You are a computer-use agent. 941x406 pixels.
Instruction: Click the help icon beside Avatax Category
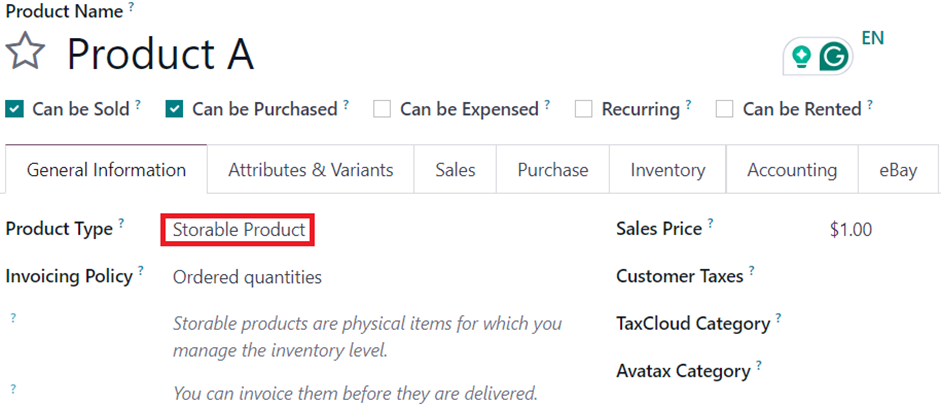click(x=759, y=365)
